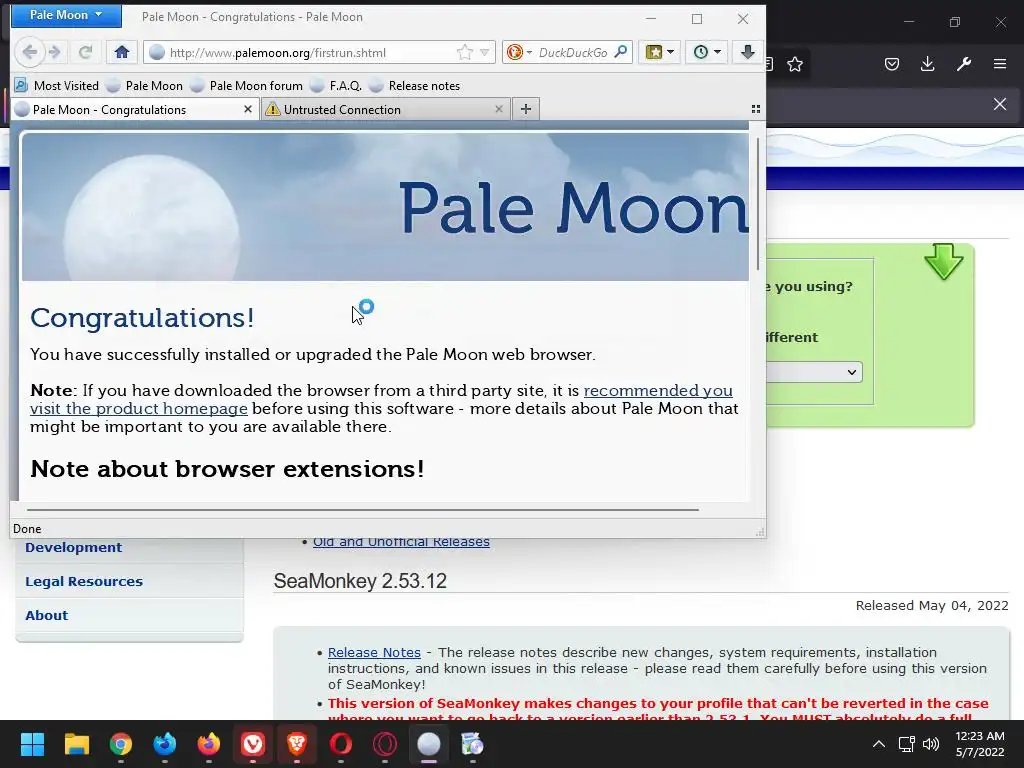Open Waterfox from taskbar
Viewport: 1024px width, 768px height.
pyautogui.click(x=165, y=744)
